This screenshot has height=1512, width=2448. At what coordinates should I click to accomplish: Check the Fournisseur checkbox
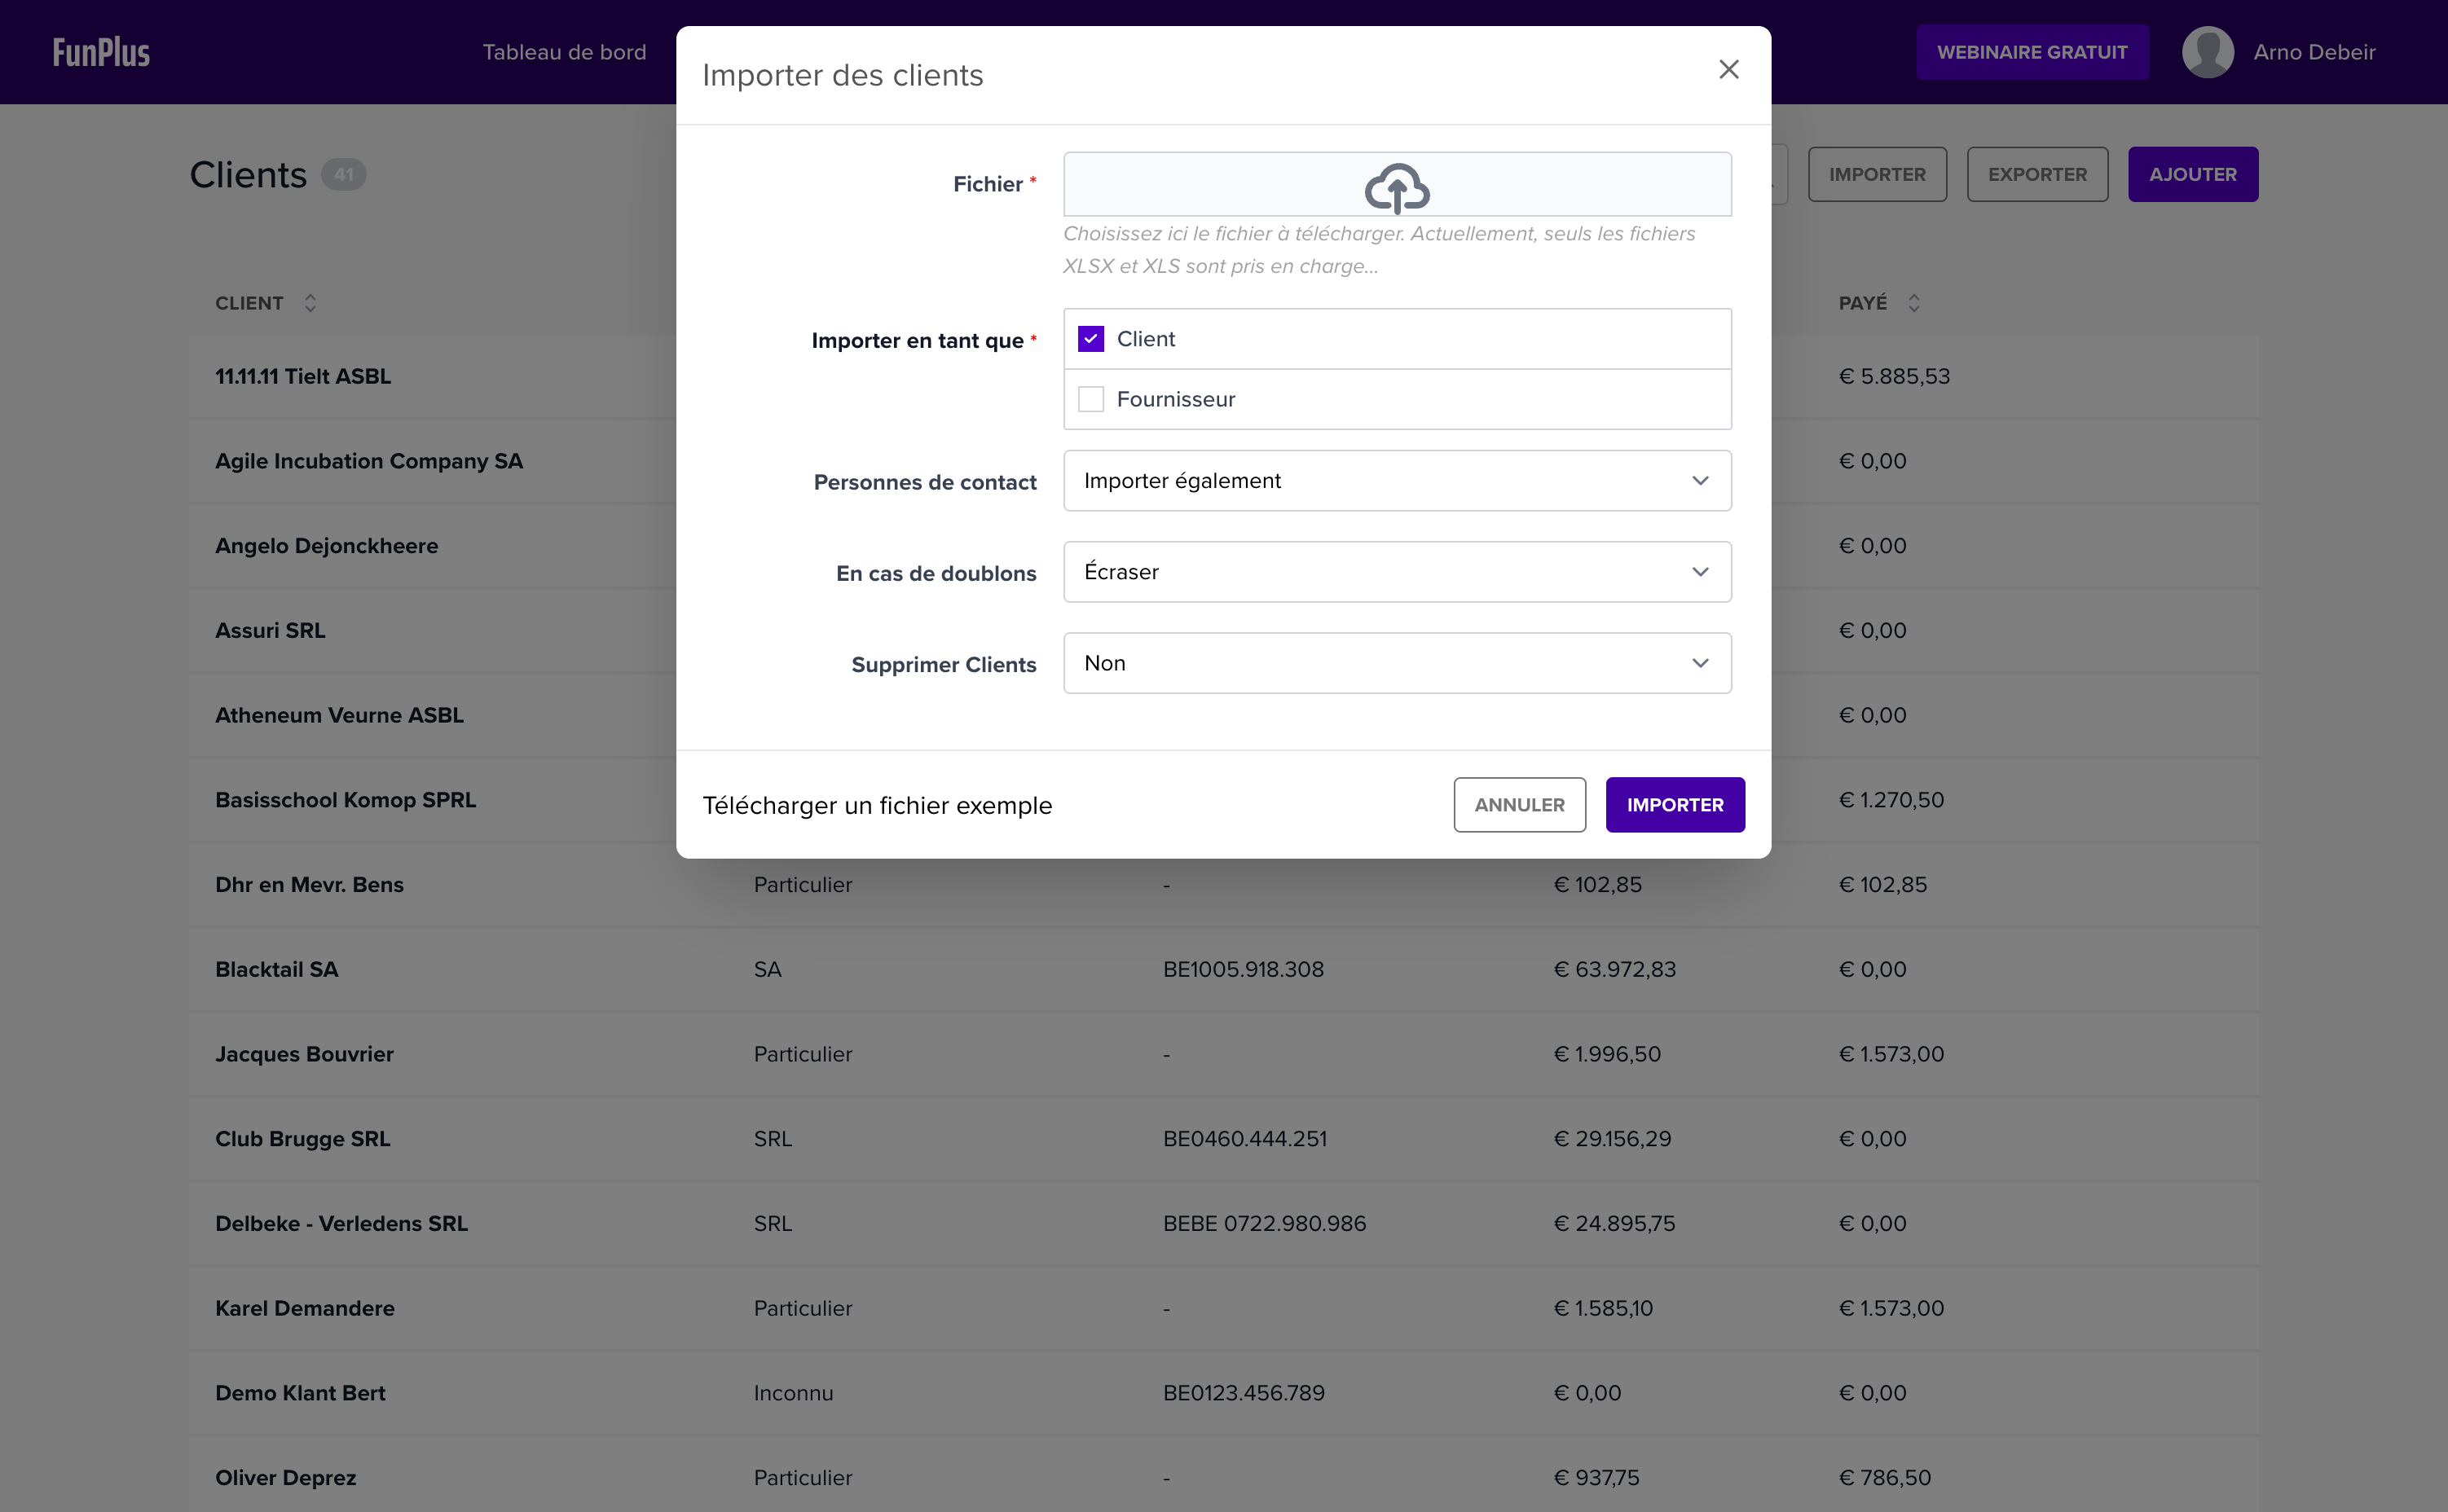click(x=1090, y=399)
